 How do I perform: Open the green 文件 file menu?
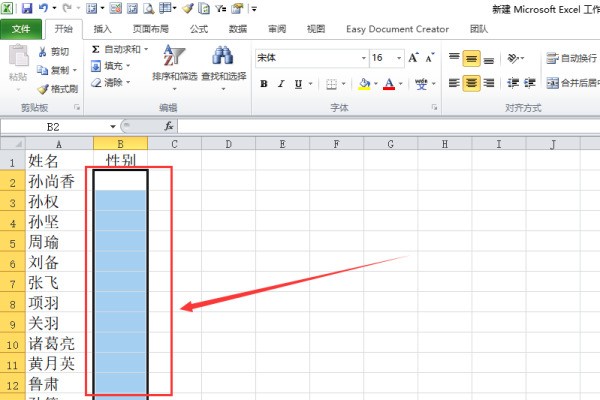21,29
